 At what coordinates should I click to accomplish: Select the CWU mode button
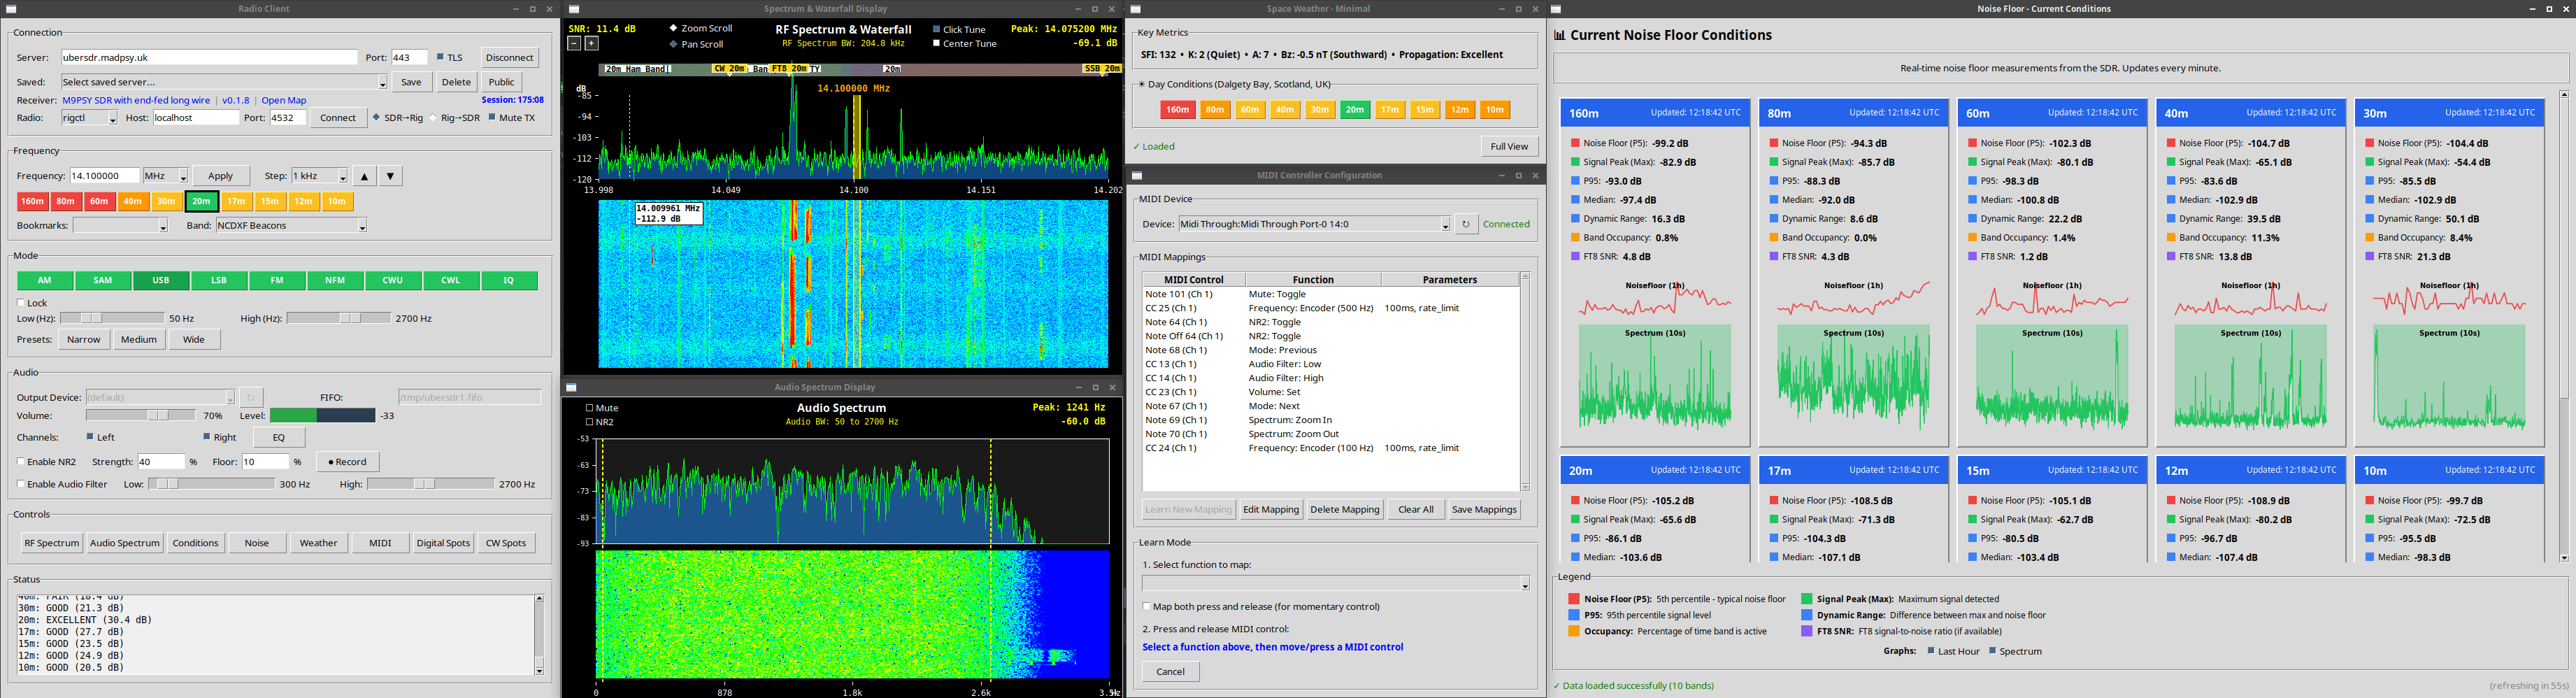tap(392, 281)
